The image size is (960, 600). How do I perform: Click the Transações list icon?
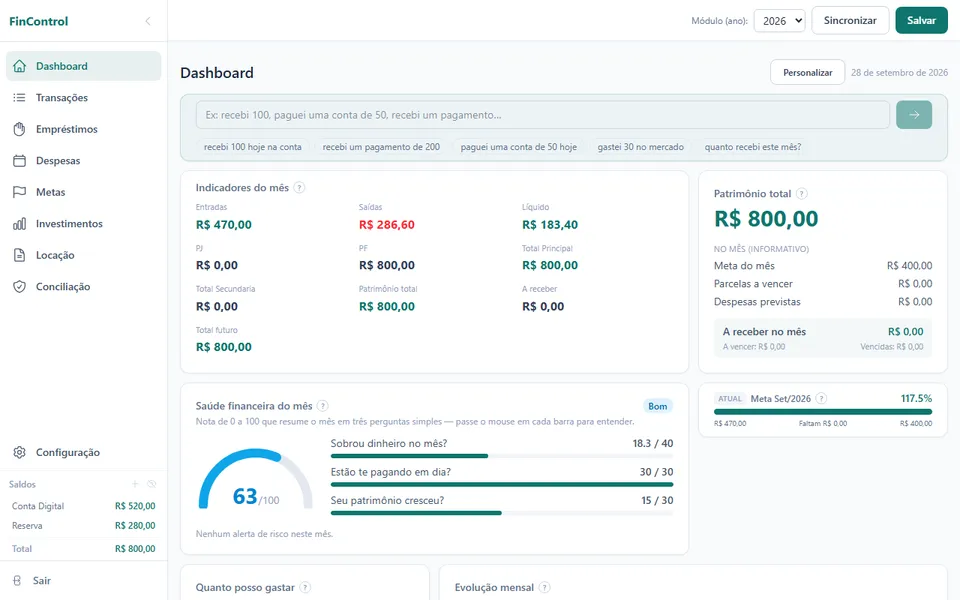pyautogui.click(x=20, y=97)
